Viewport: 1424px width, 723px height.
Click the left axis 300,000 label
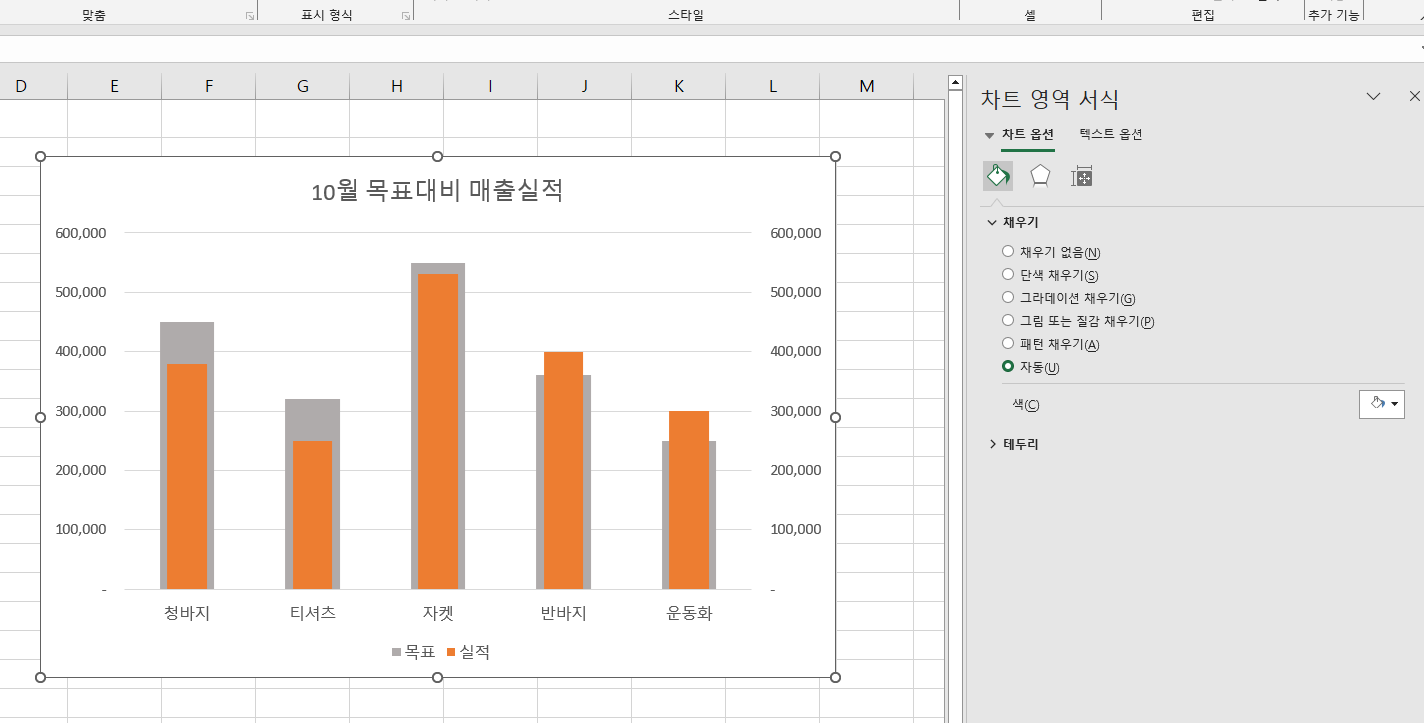click(x=80, y=411)
